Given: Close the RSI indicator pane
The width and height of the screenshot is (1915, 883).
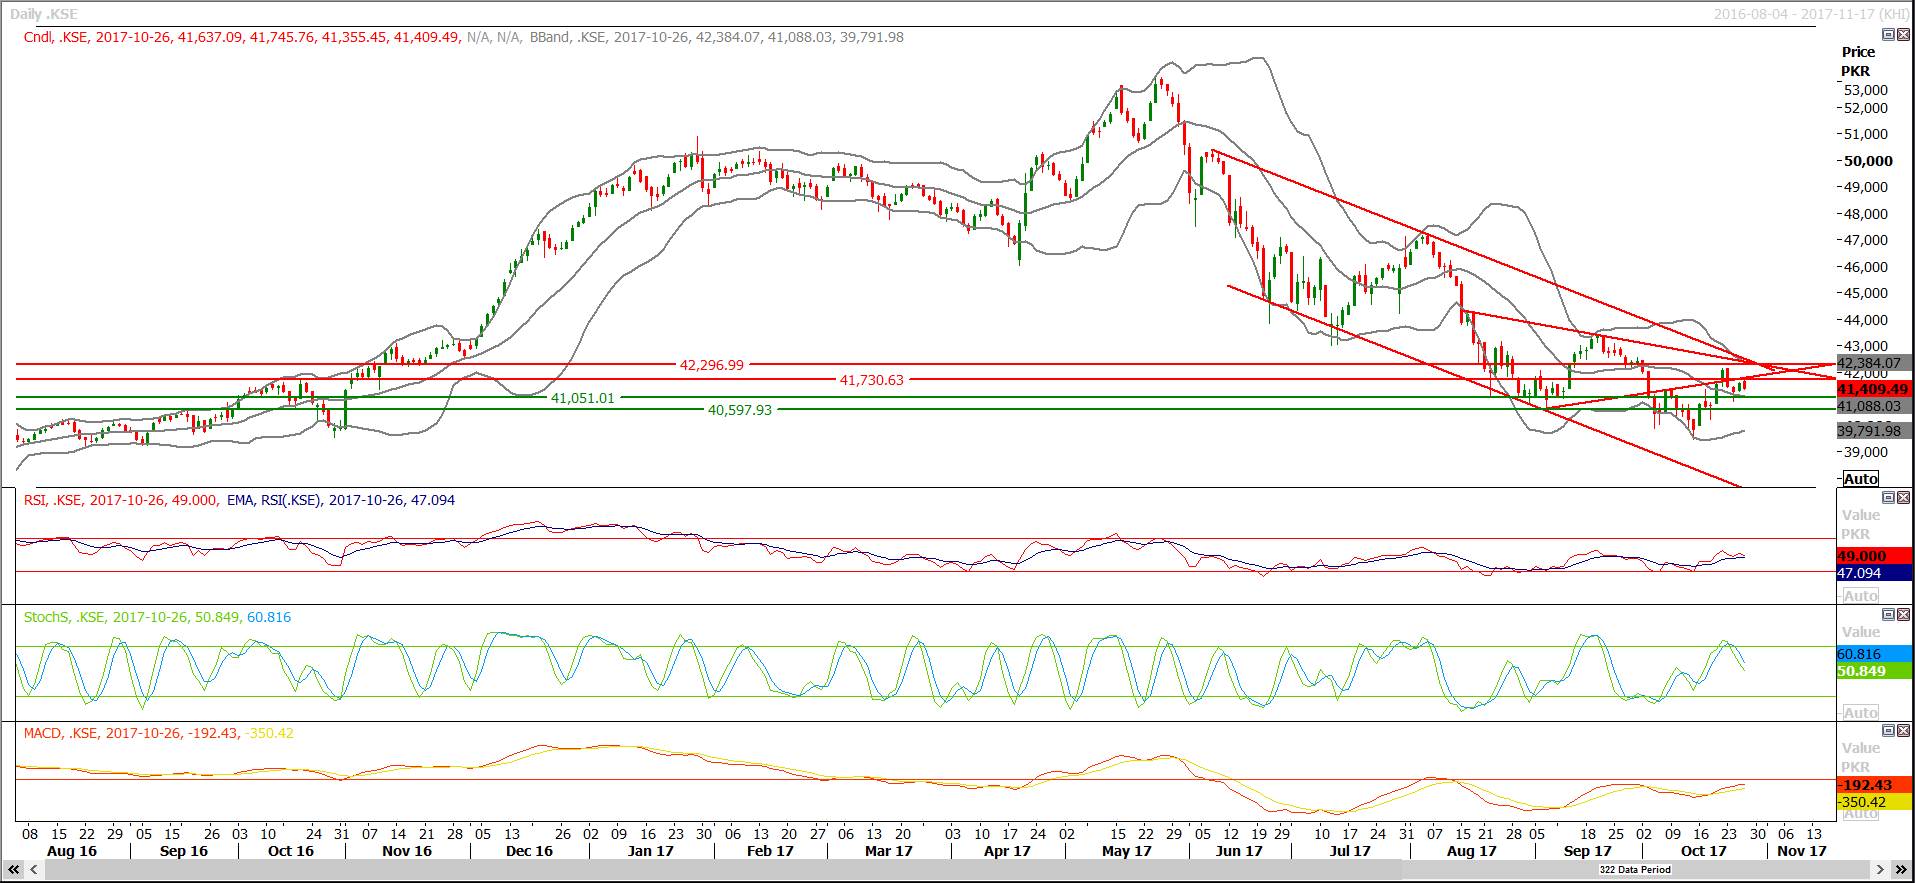Looking at the screenshot, I should pyautogui.click(x=1903, y=498).
